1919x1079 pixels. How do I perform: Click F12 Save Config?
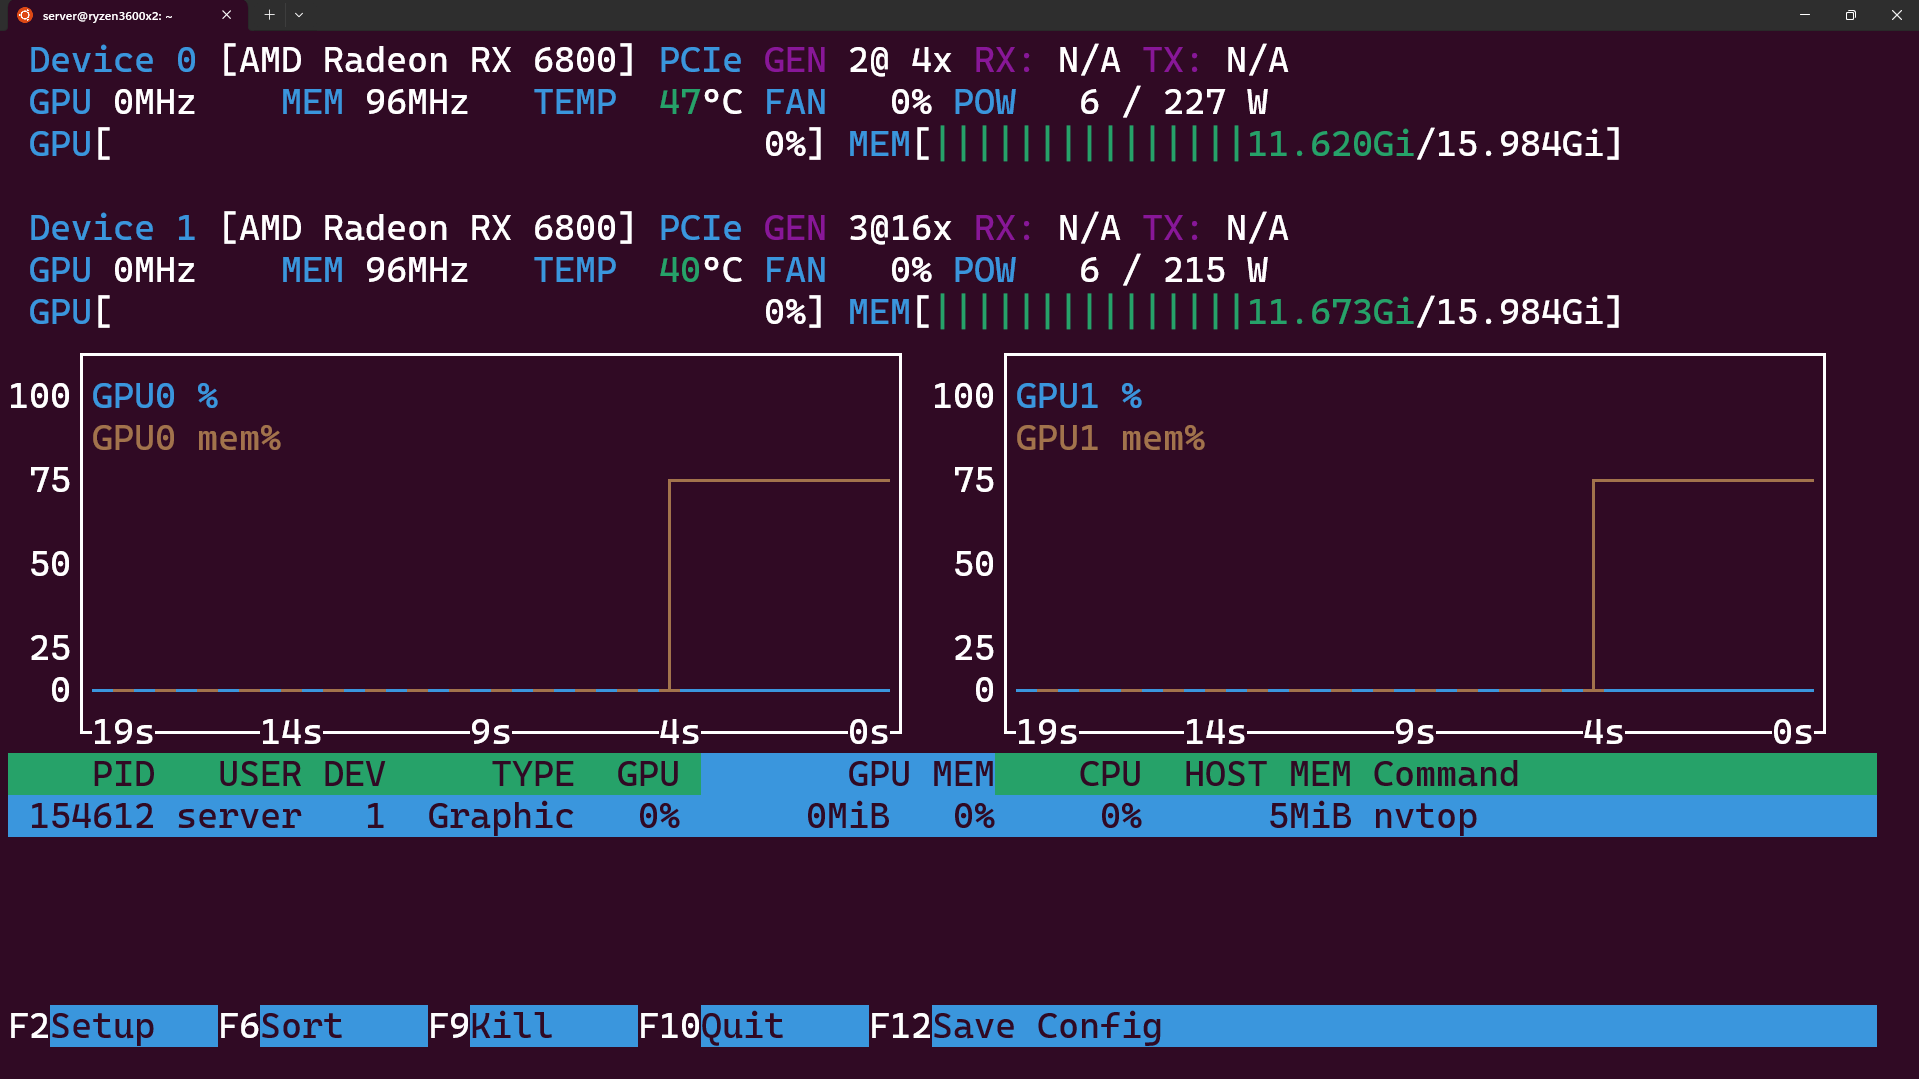1016,1026
